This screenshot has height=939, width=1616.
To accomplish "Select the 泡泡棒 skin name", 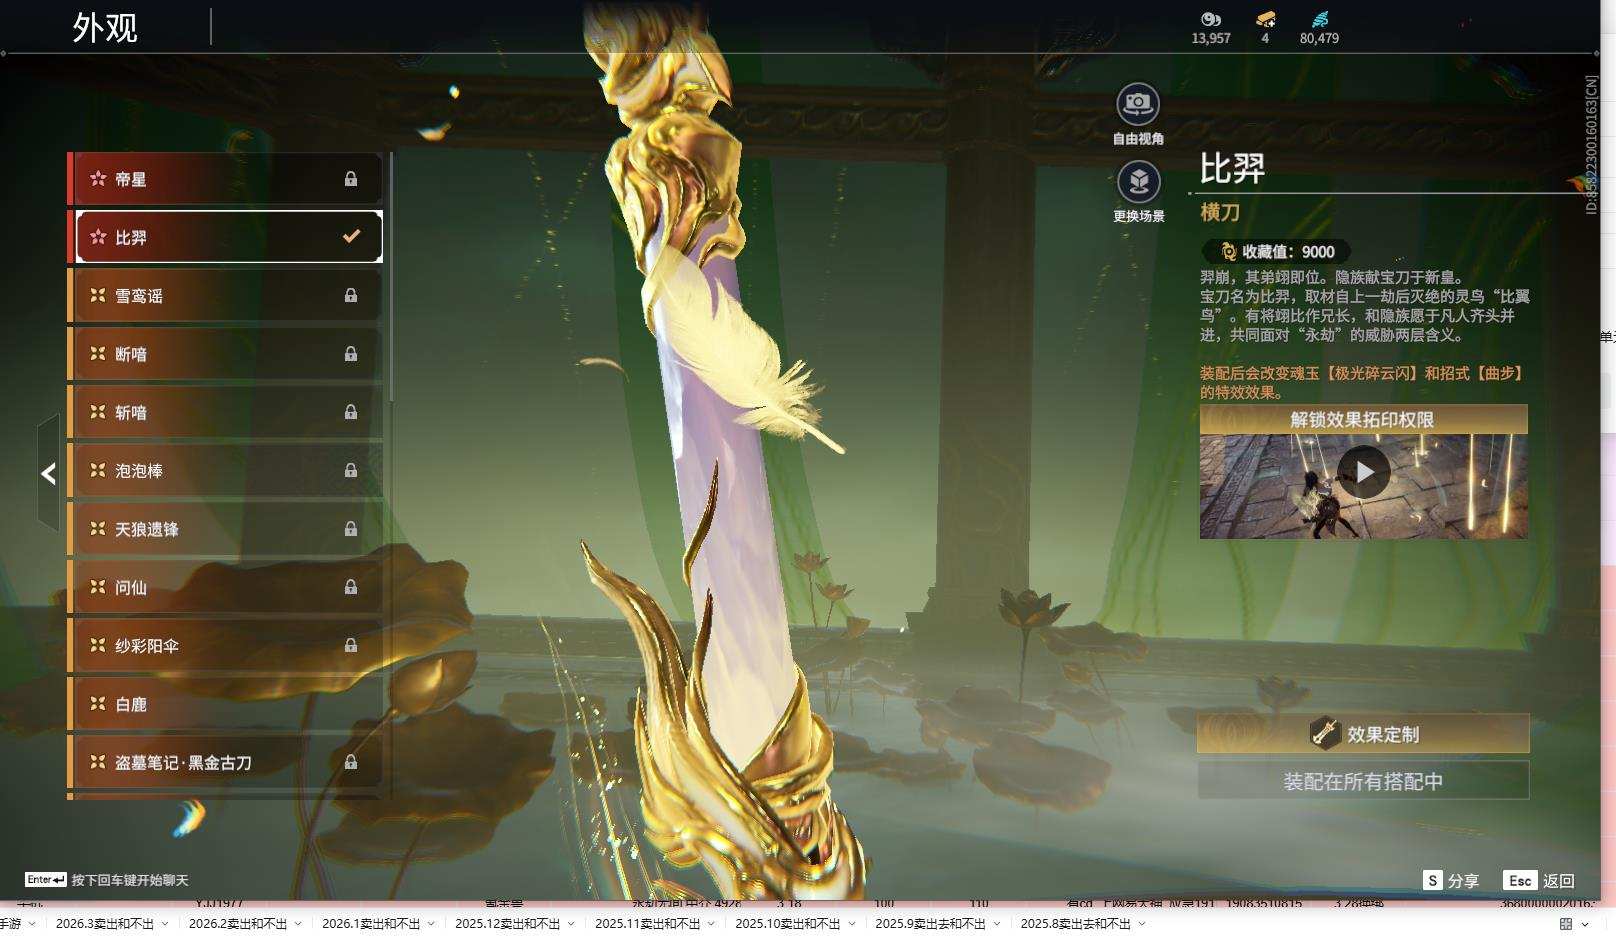I will coord(139,471).
